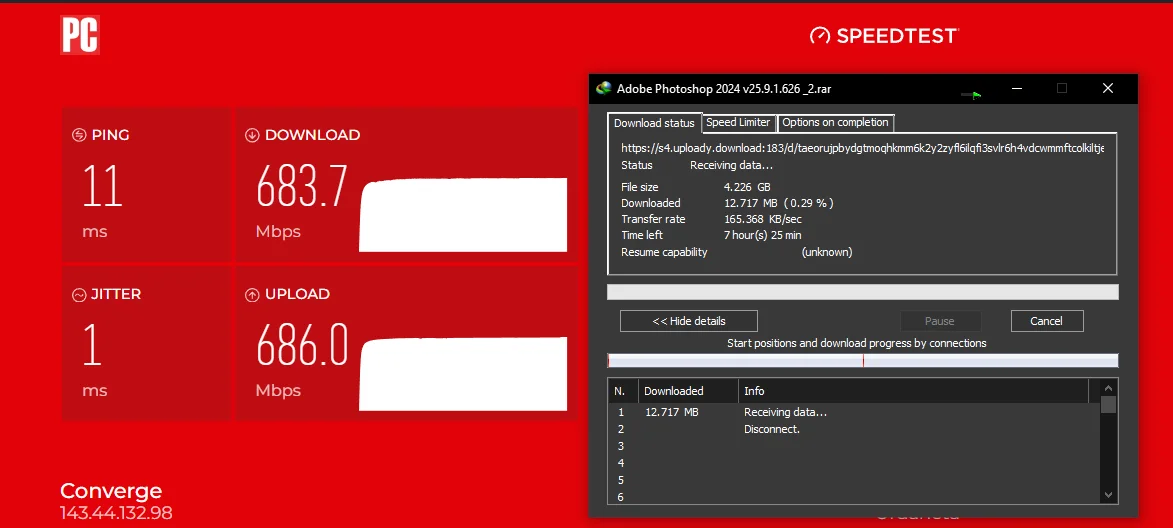Viewport: 1173px width, 528px height.
Task: Click the download arrow icon beside DOWNLOAD
Action: 252,135
